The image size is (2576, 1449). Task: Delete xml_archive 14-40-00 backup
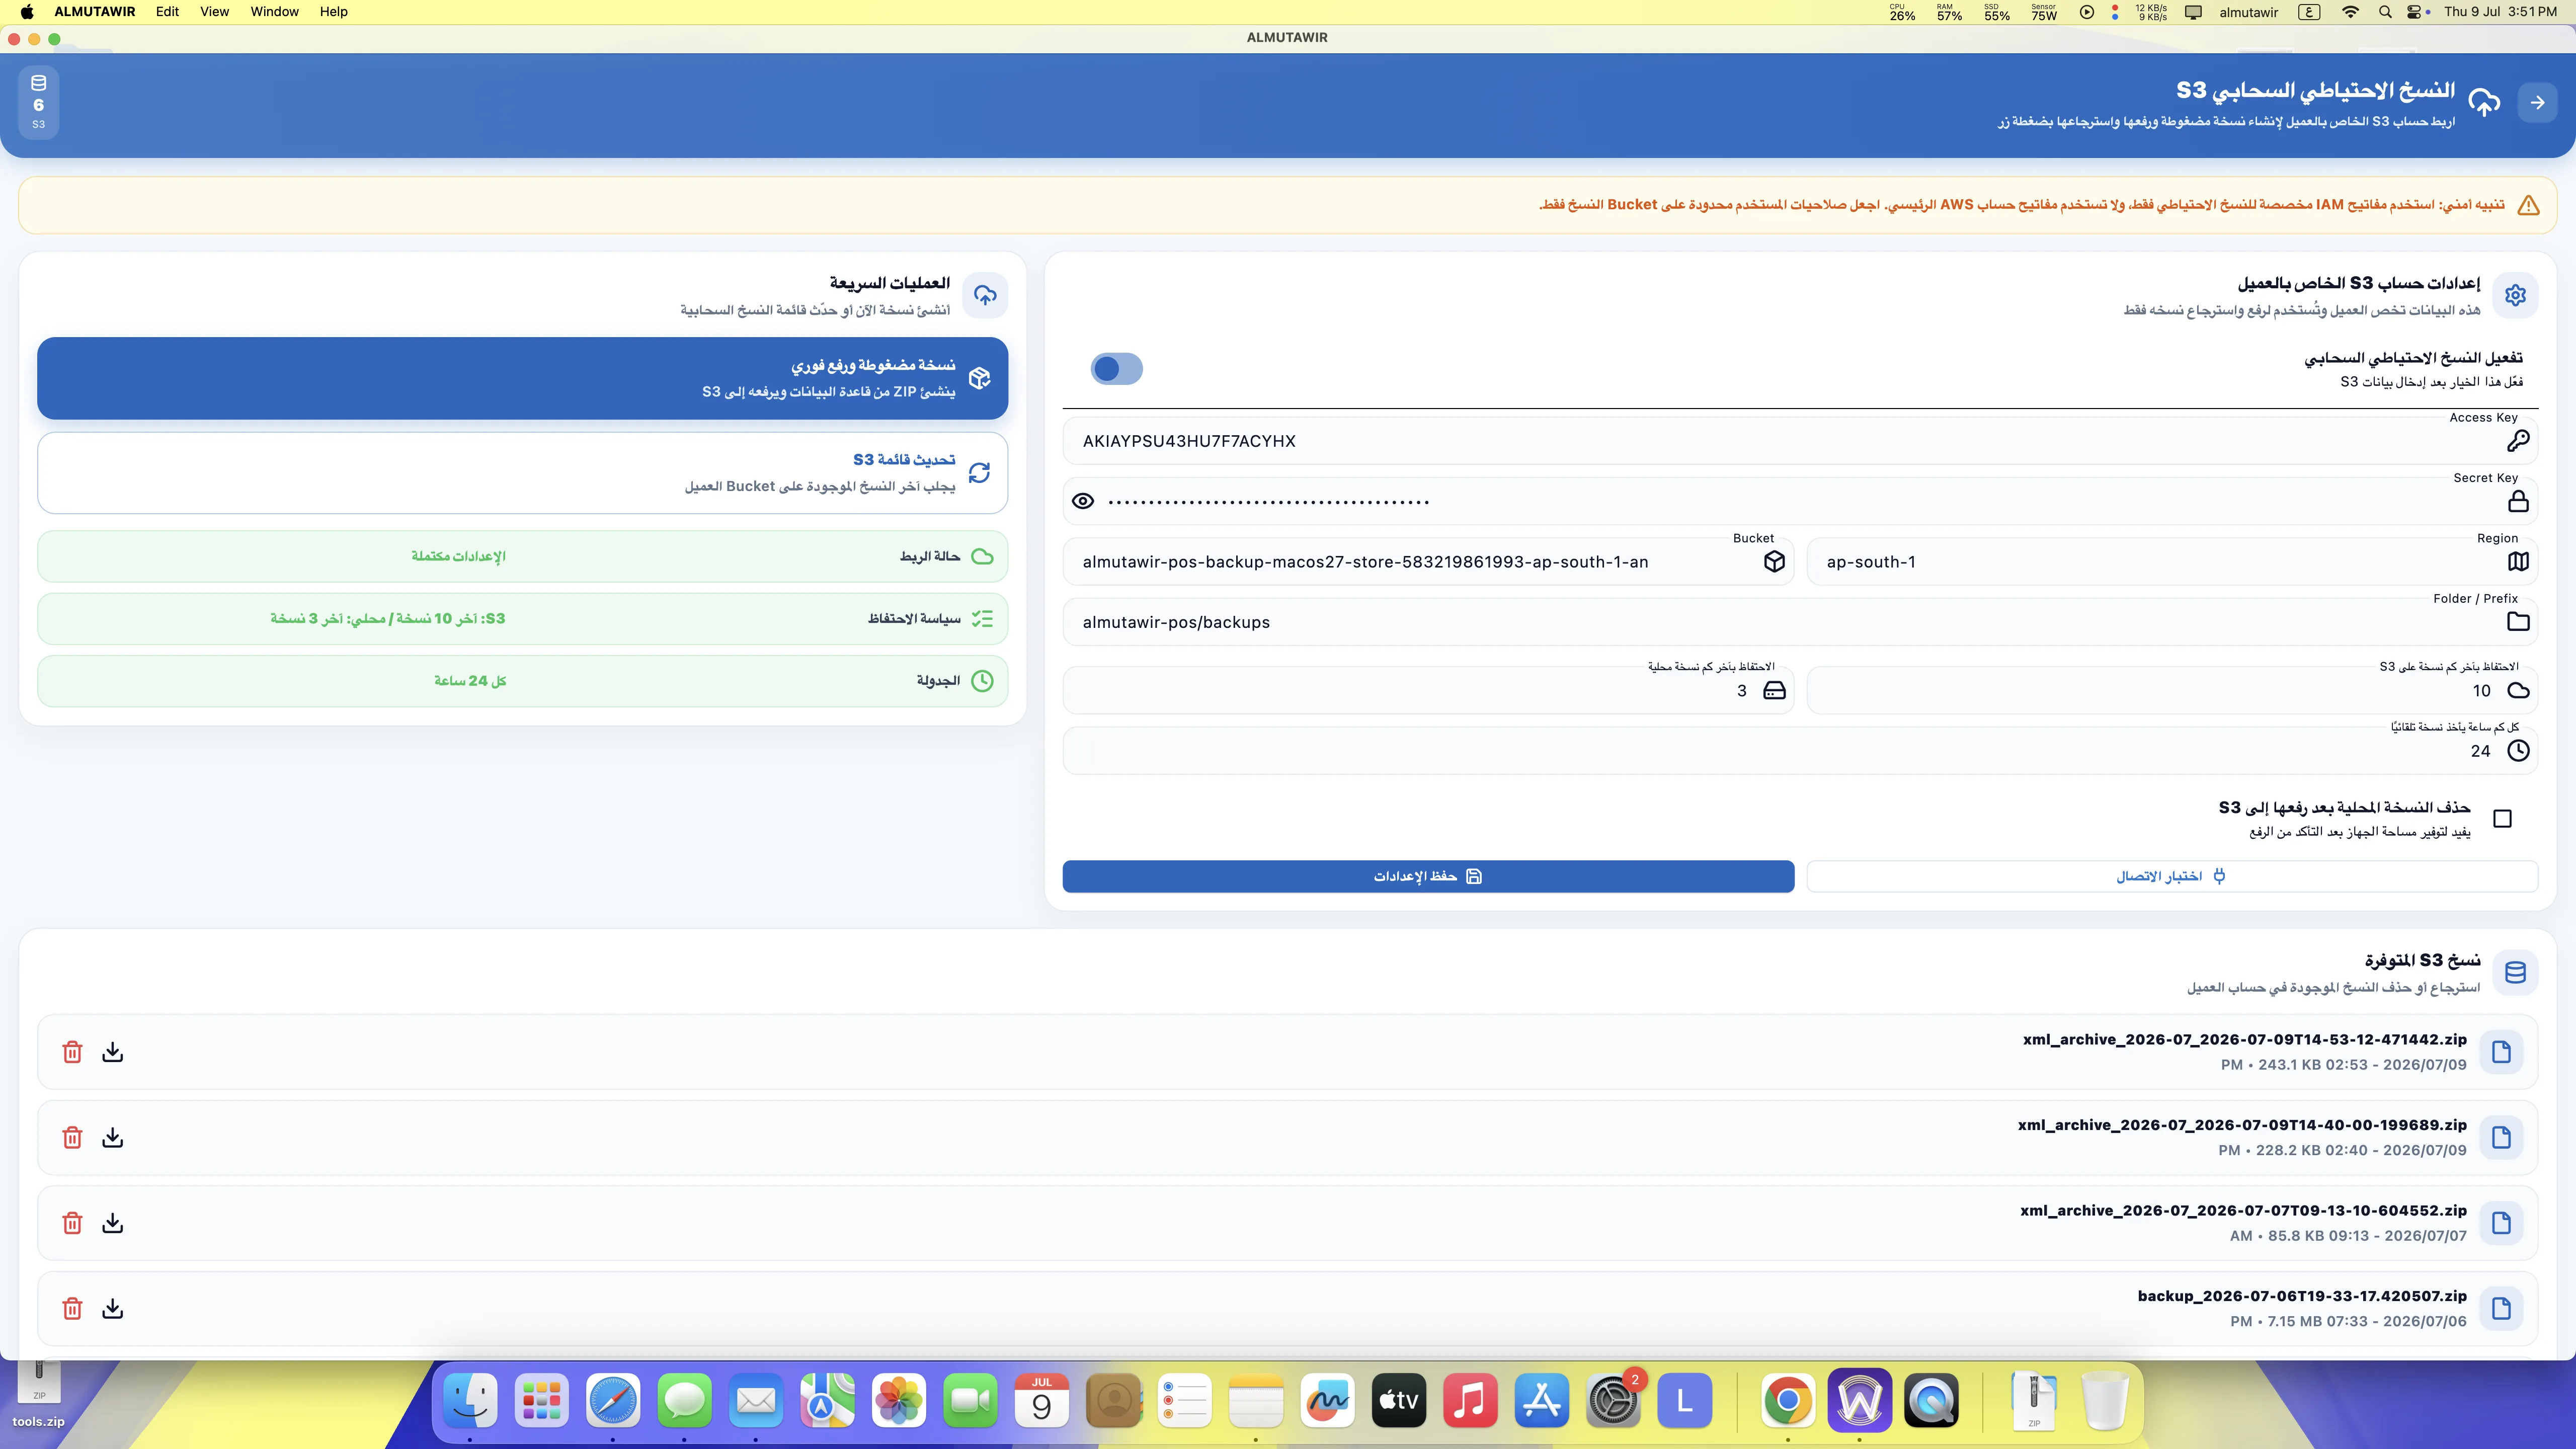[72, 1138]
